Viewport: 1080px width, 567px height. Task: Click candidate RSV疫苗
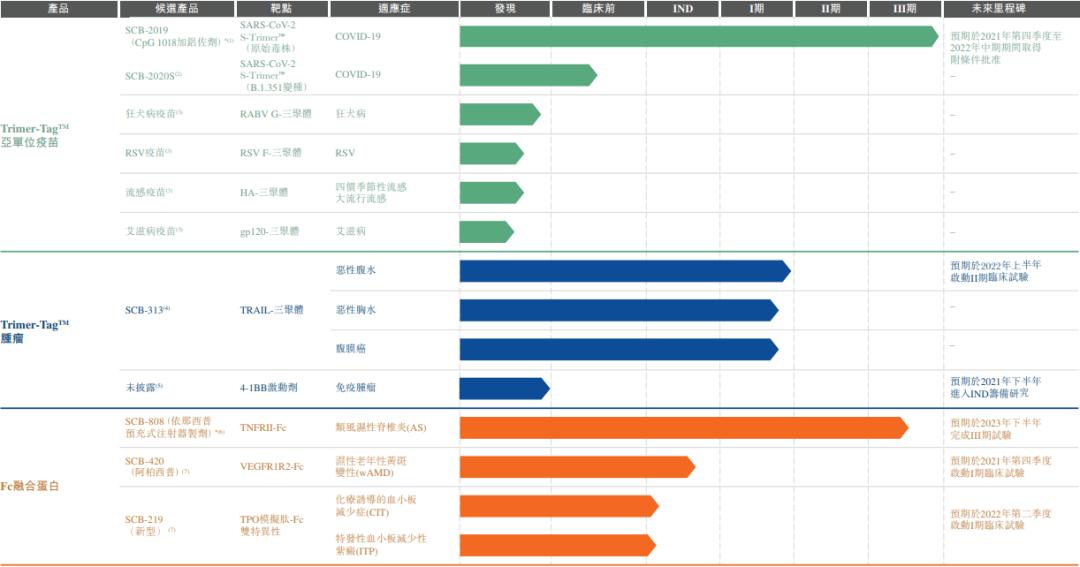(x=148, y=153)
